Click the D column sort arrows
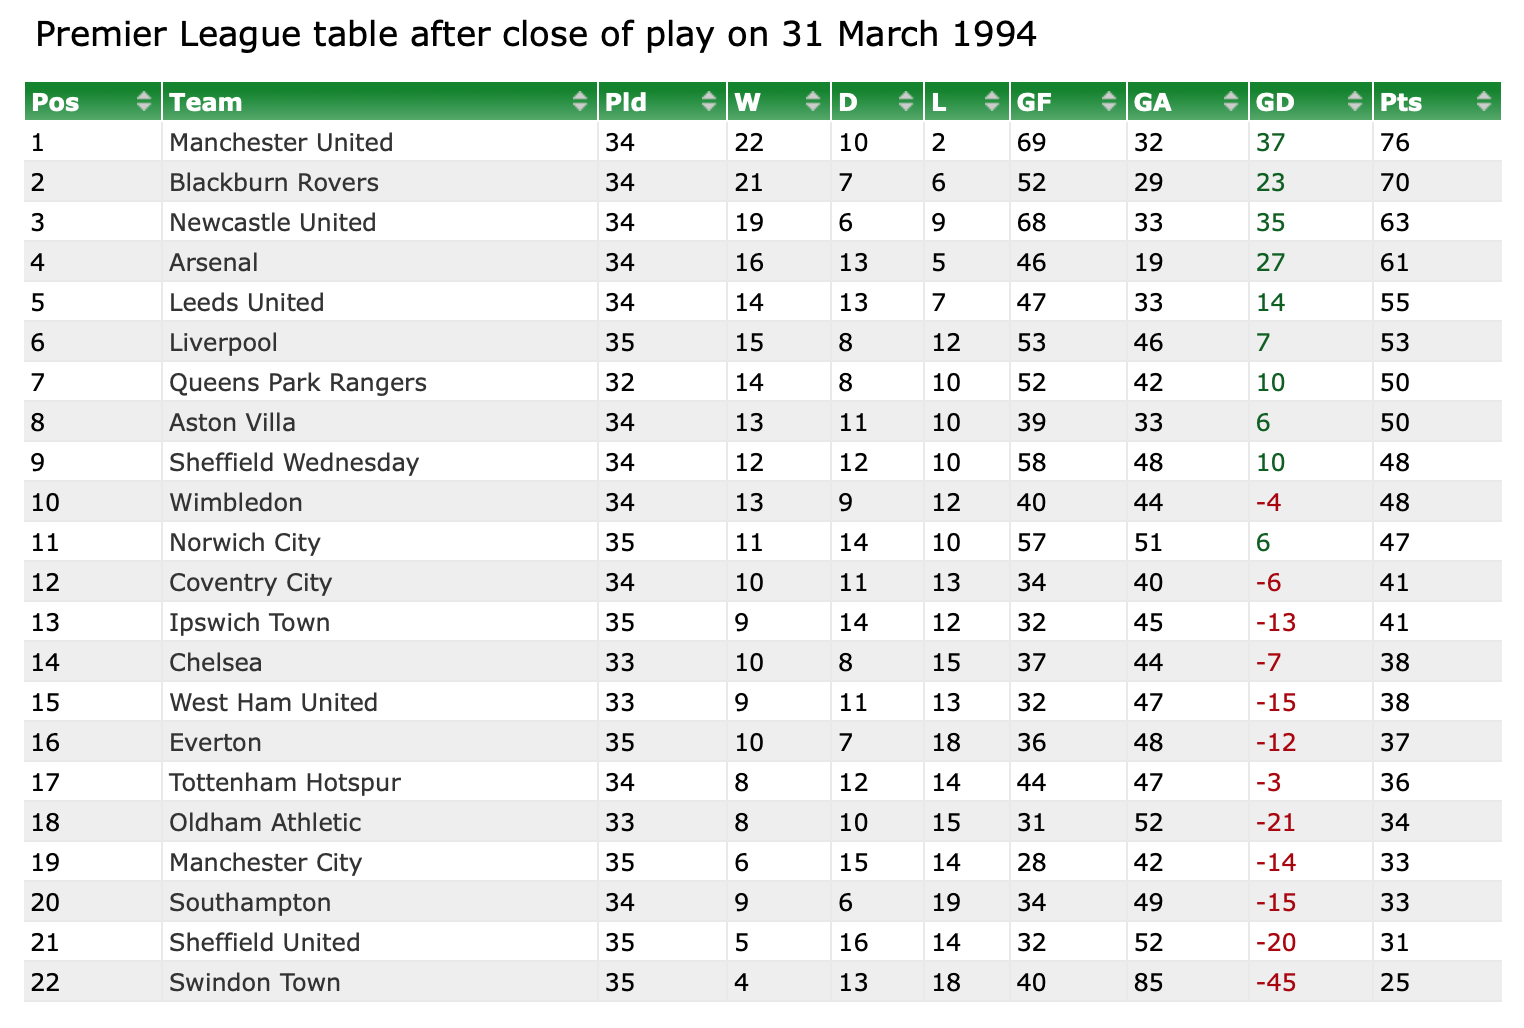Viewport: 1524px width, 1028px height. [906, 101]
